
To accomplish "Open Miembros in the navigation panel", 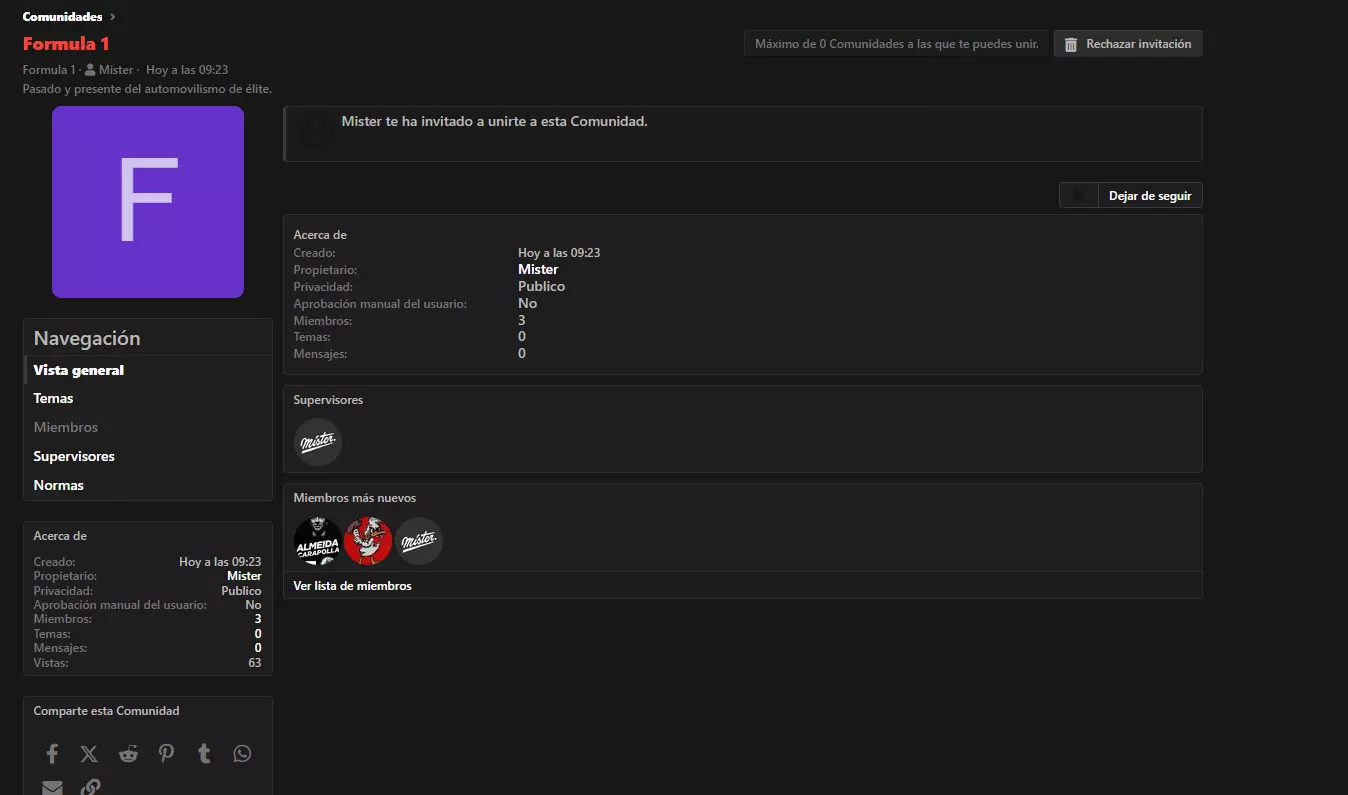I will (148, 427).
